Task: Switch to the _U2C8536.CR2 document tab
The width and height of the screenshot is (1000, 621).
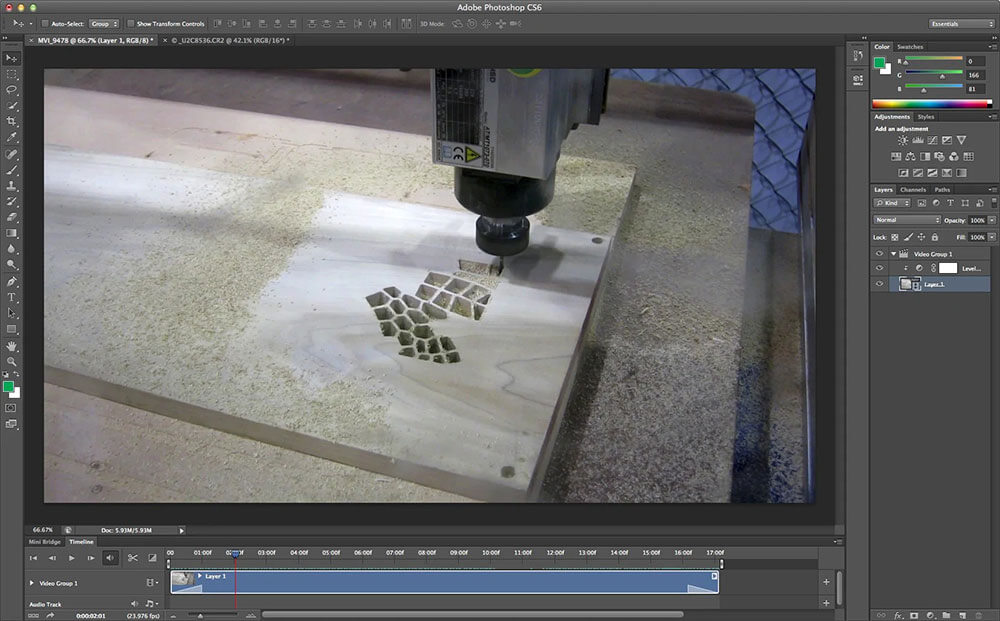Action: click(x=230, y=40)
